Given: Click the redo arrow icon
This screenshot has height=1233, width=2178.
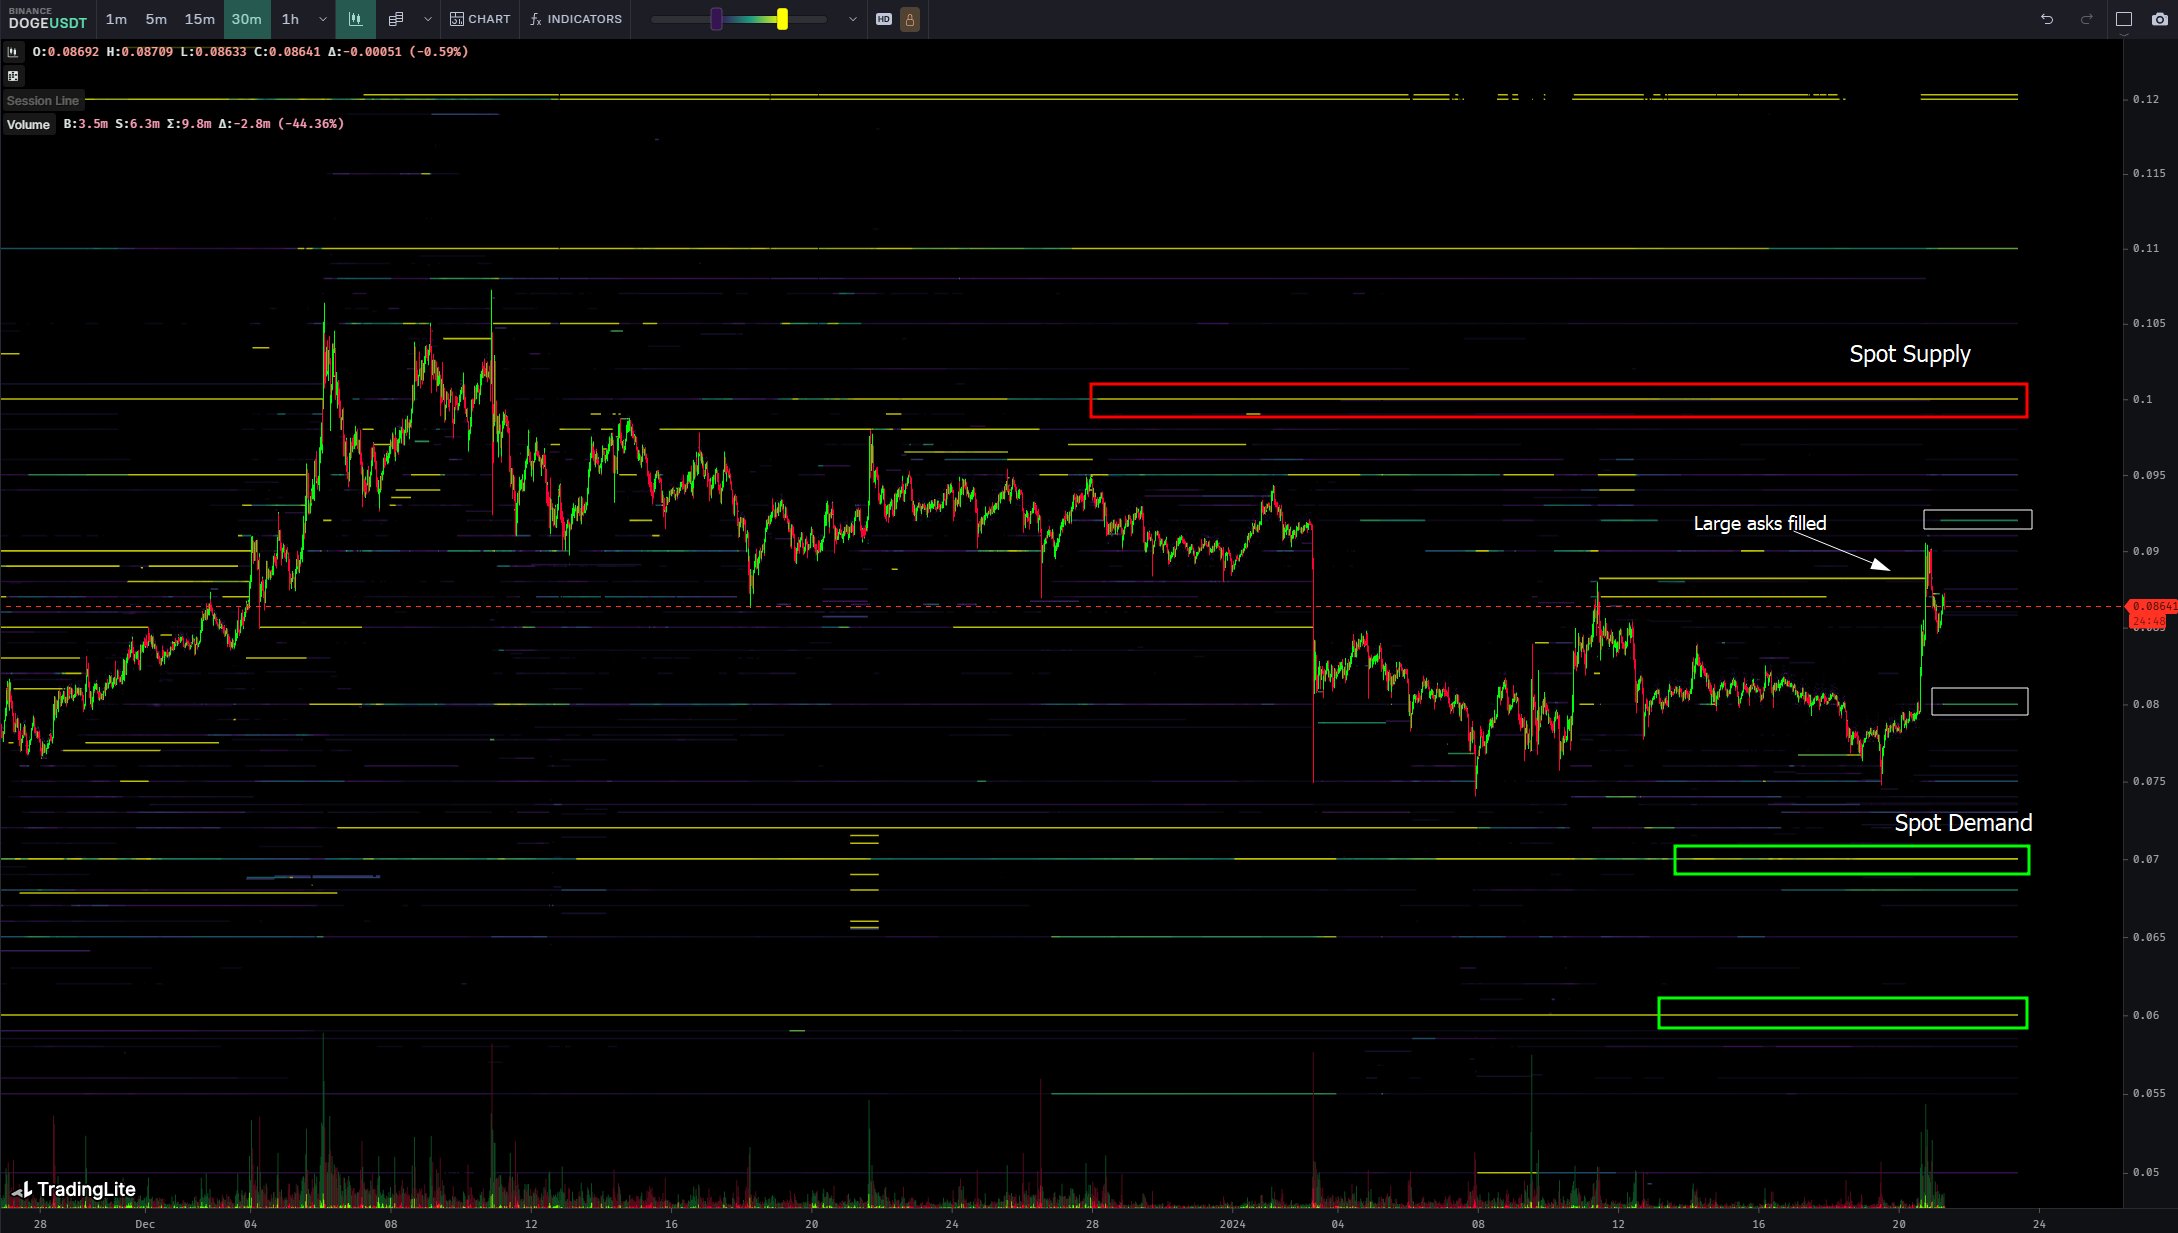Looking at the screenshot, I should 2087,18.
